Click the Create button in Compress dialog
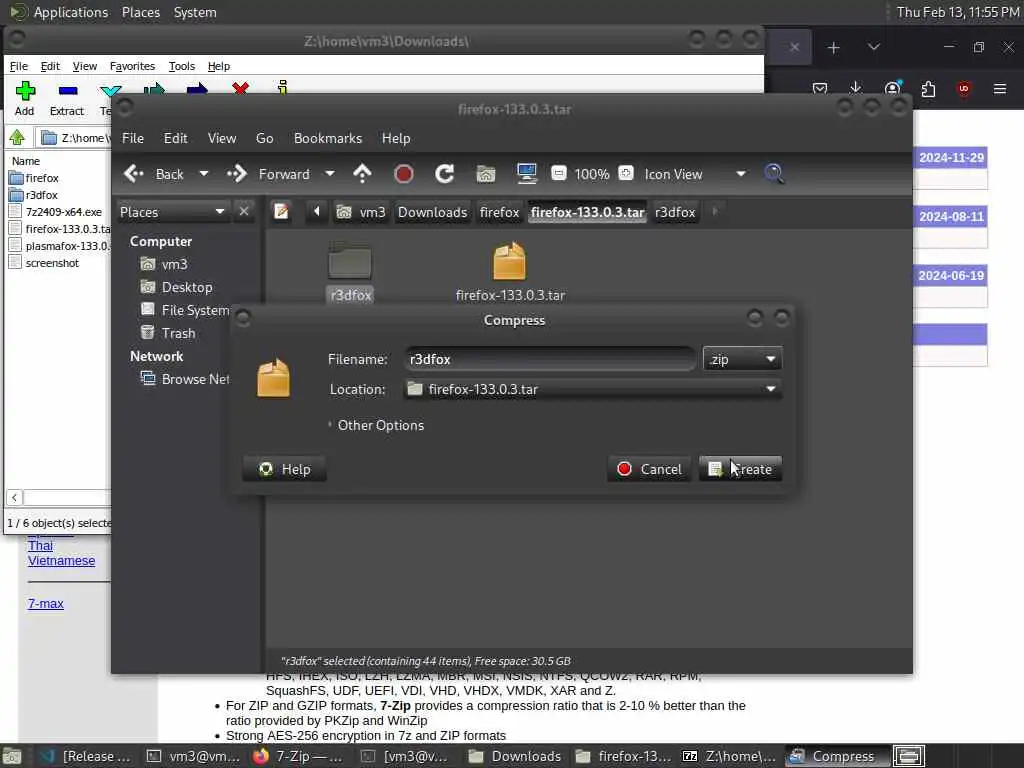This screenshot has width=1024, height=768. (x=740, y=469)
